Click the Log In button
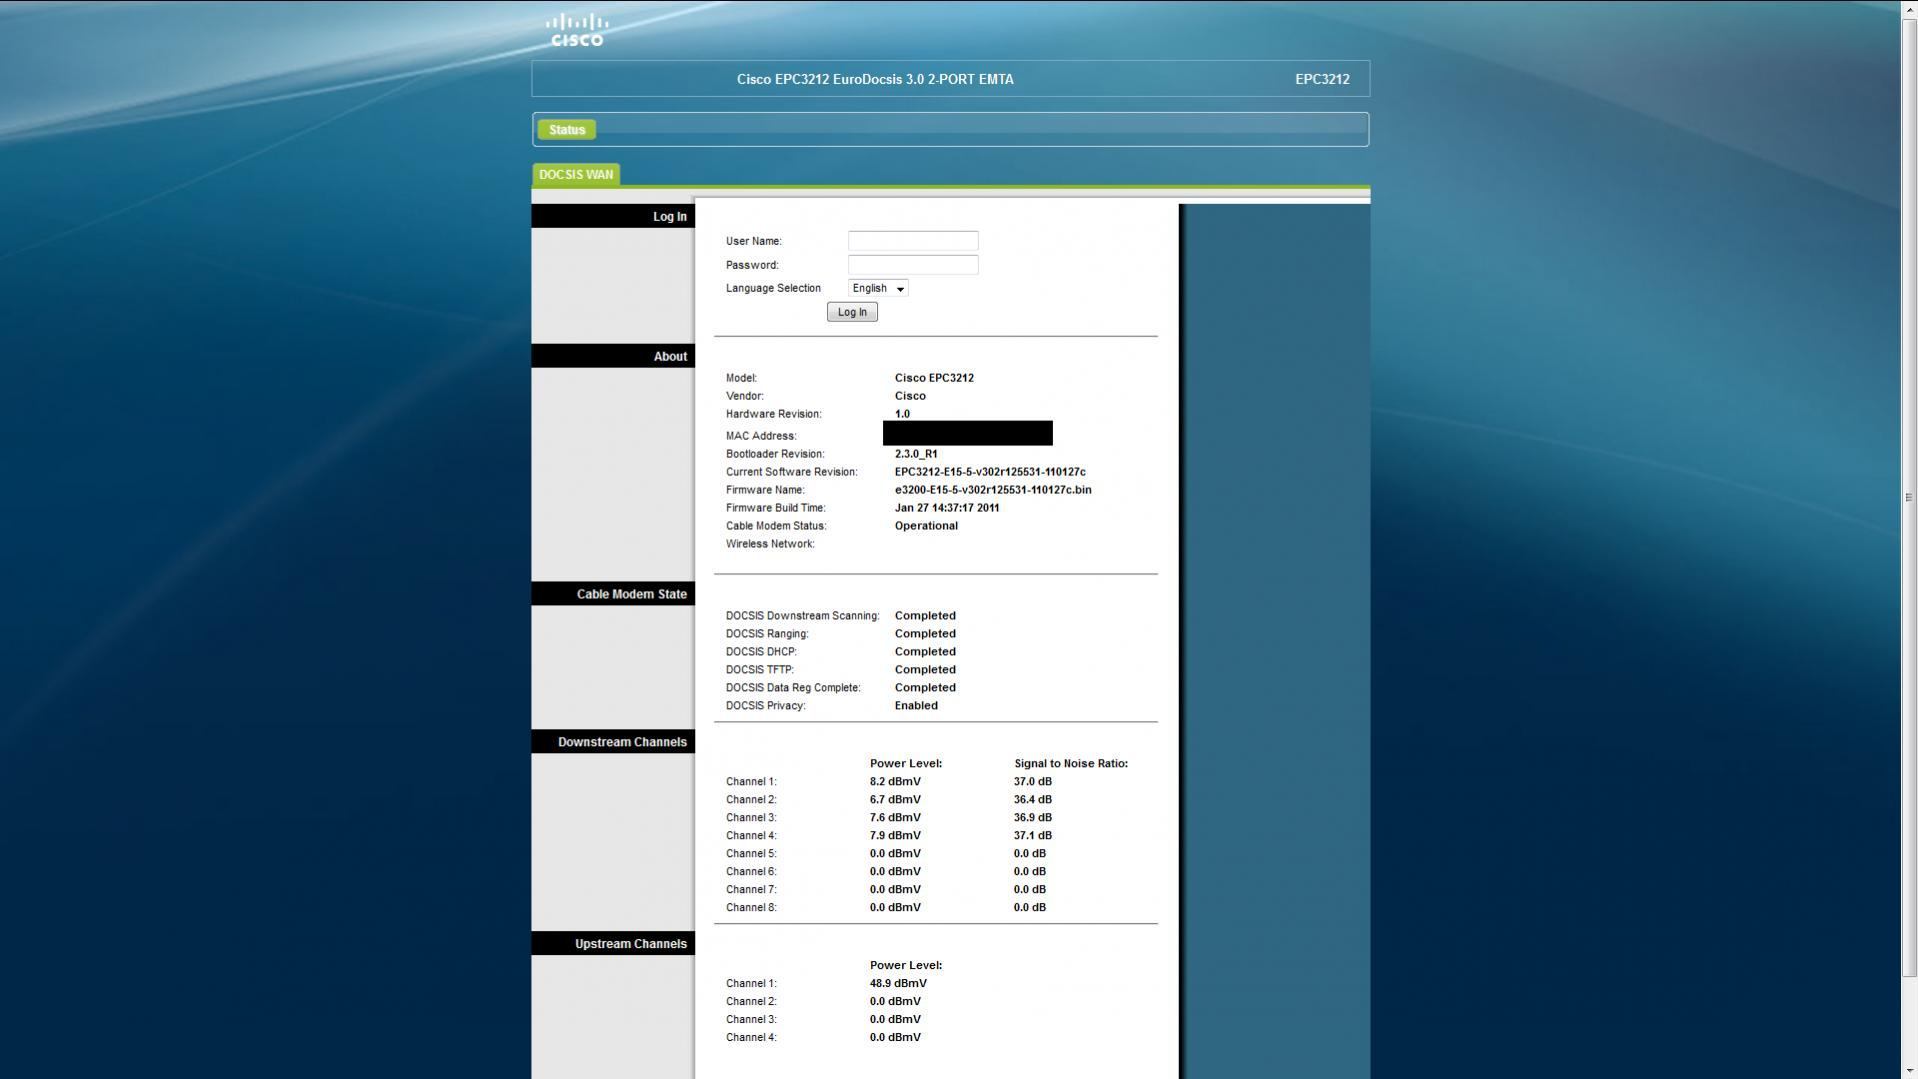The image size is (1918, 1079). pos(852,312)
